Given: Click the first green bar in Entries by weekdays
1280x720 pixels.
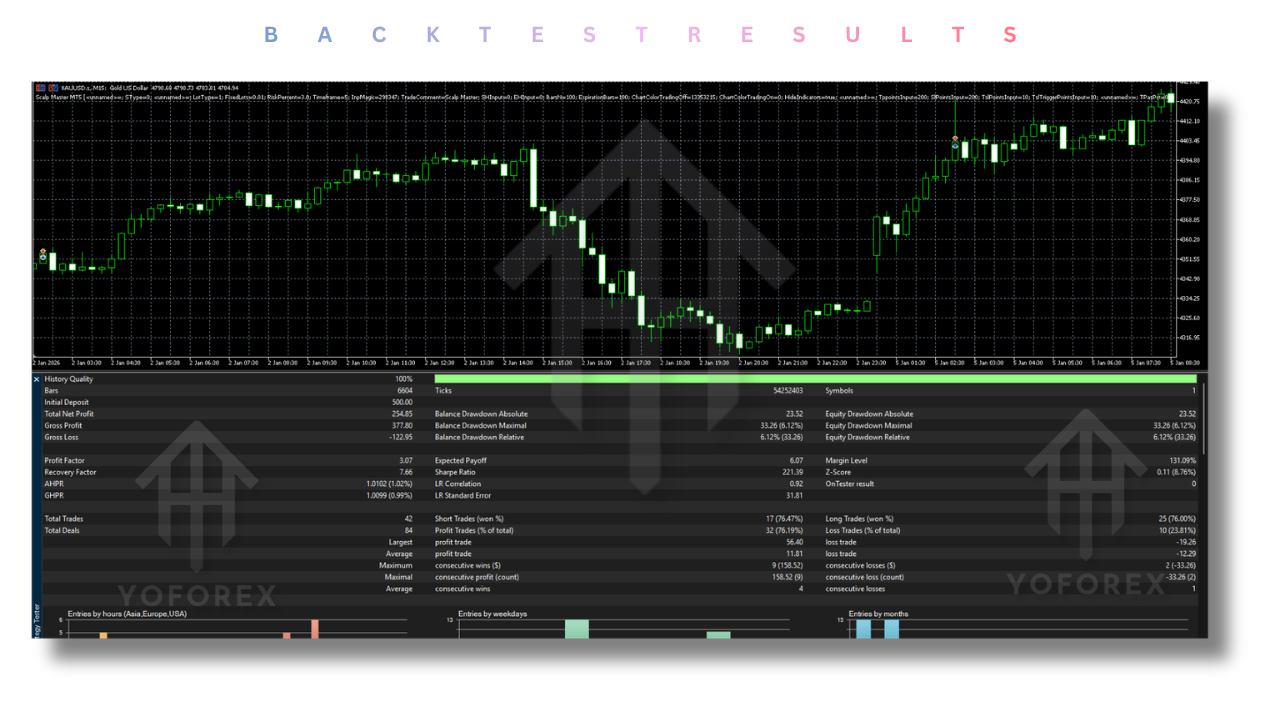Looking at the screenshot, I should [577, 628].
